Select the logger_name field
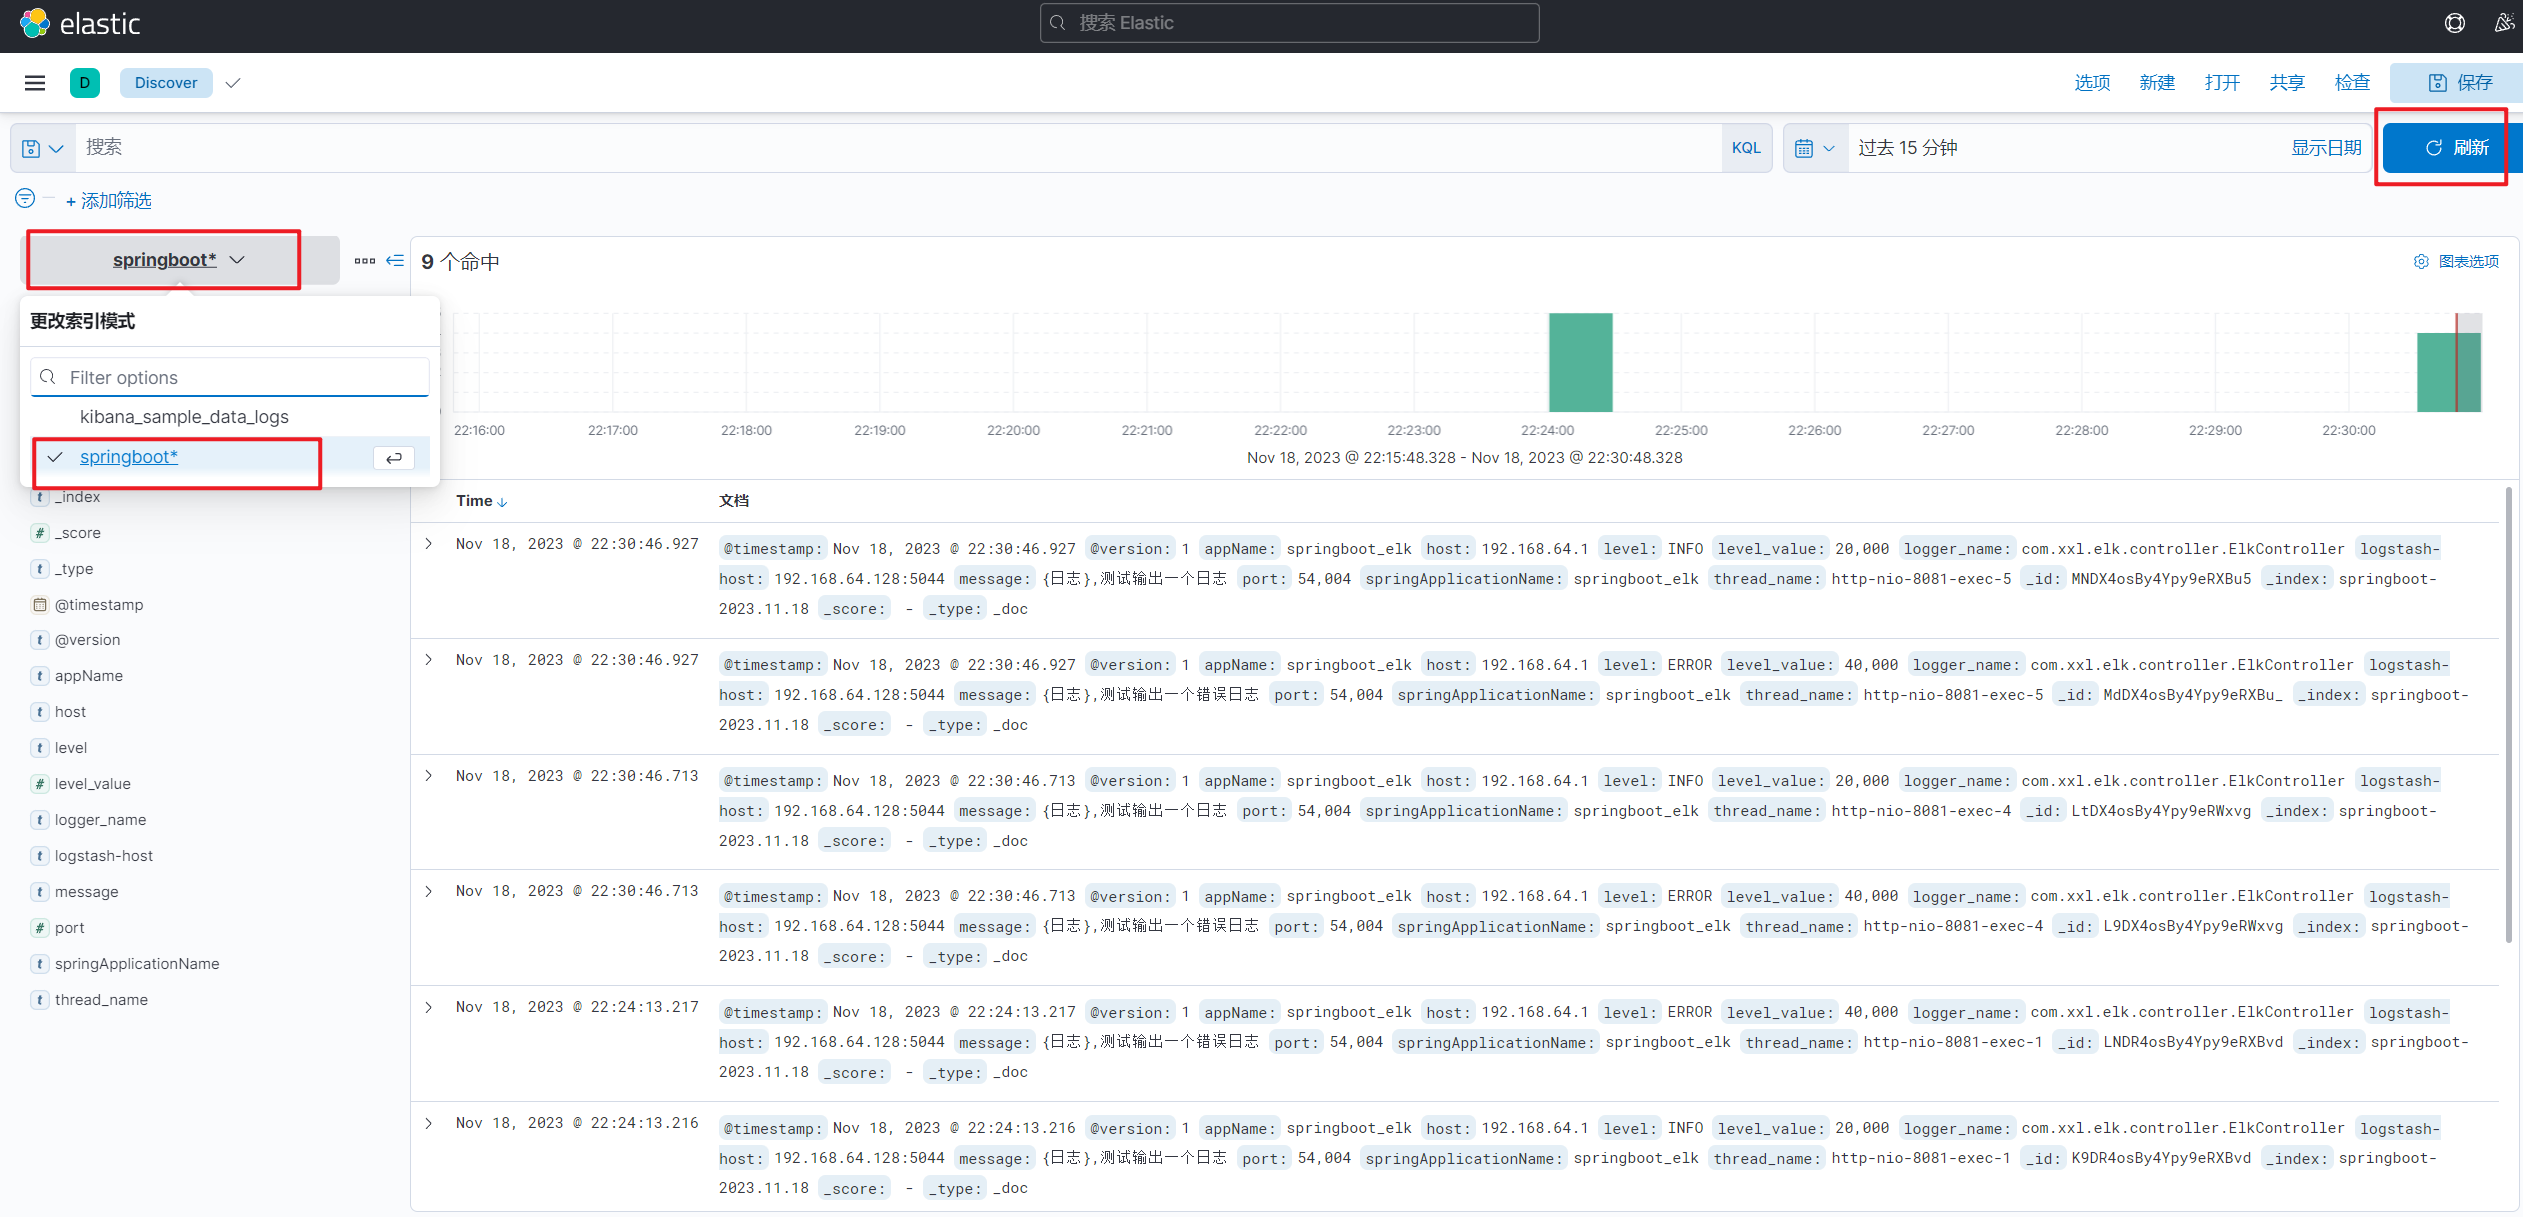Image resolution: width=2523 pixels, height=1217 pixels. tap(100, 820)
